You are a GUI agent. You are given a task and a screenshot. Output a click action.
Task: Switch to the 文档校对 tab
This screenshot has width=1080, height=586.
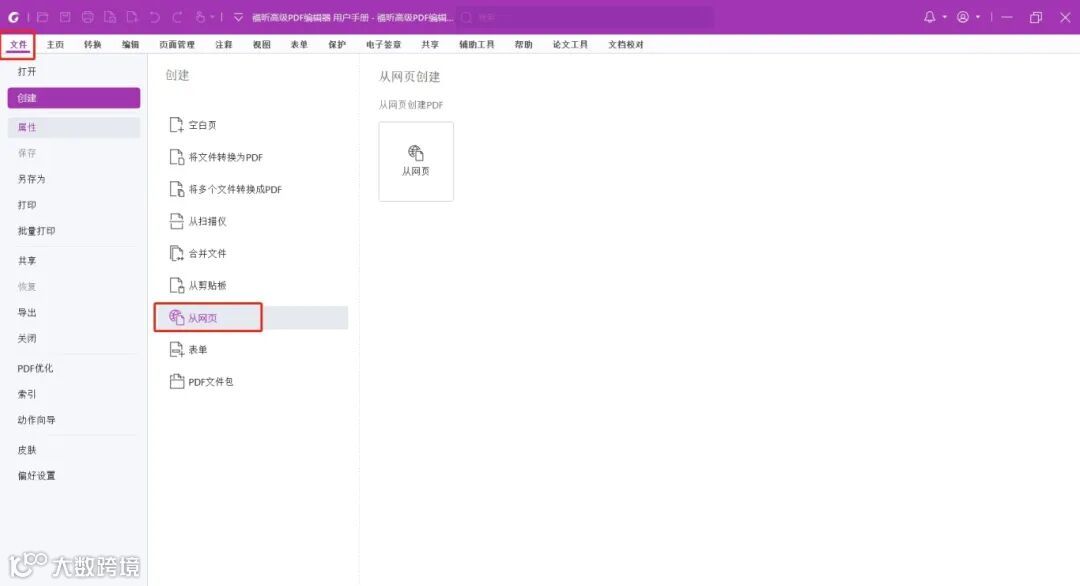(x=626, y=45)
